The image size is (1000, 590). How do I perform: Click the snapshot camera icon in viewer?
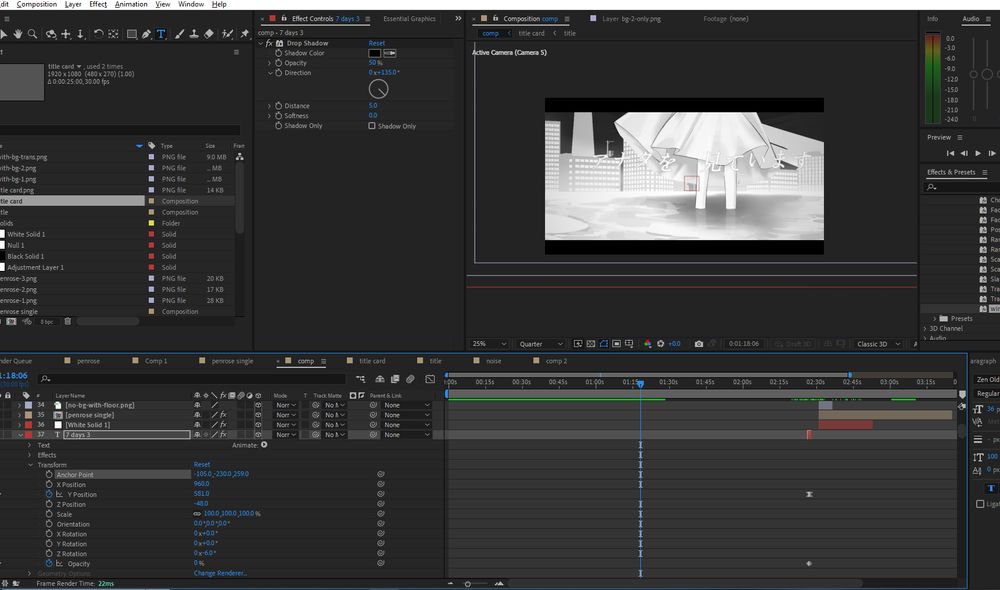coord(699,344)
